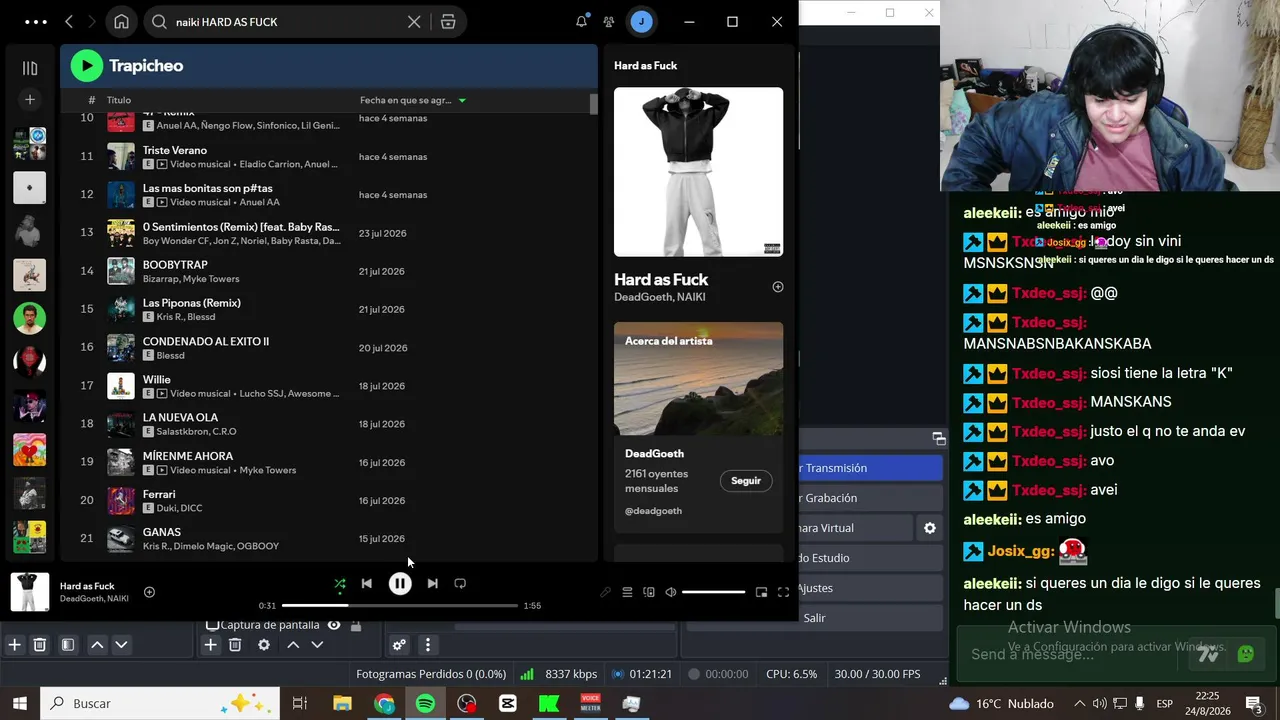Open OBS virtual camera settings gear
The image size is (1280, 720).
pos(930,528)
